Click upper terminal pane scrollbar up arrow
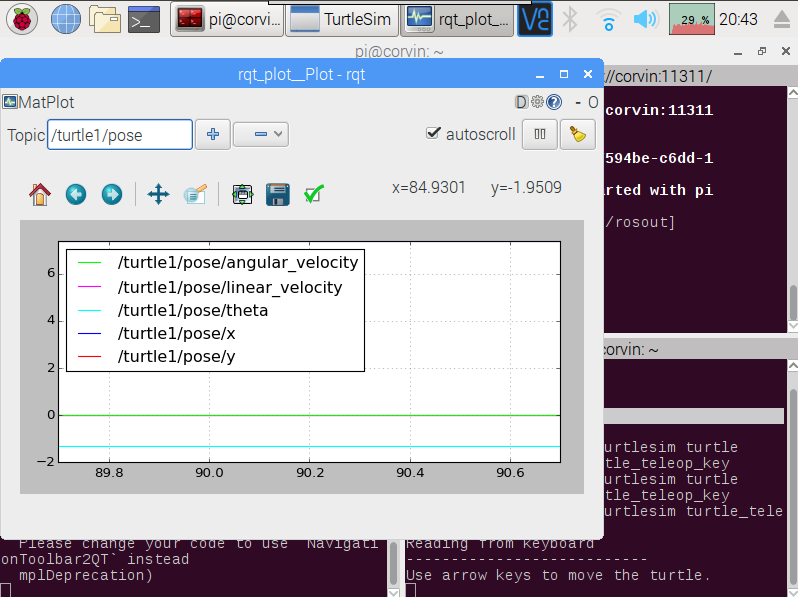The width and height of the screenshot is (798, 597). click(x=792, y=93)
